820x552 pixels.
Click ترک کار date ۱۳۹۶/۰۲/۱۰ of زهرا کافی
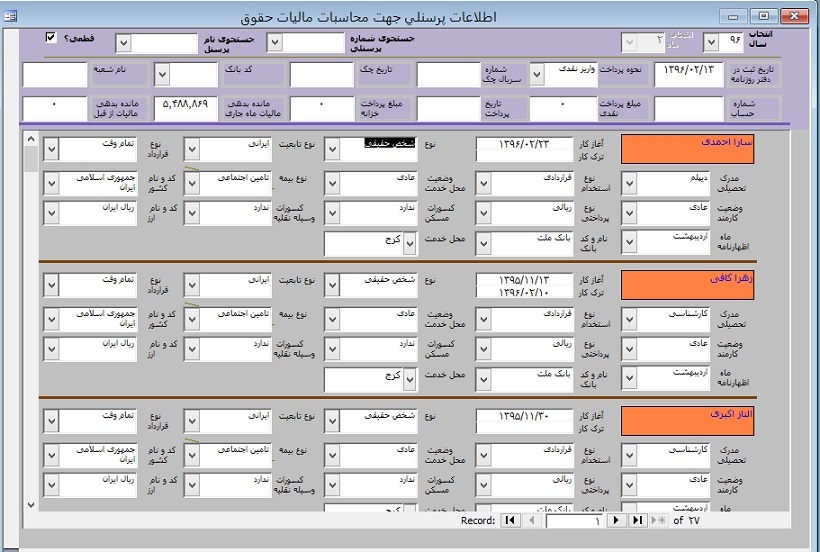pos(525,292)
